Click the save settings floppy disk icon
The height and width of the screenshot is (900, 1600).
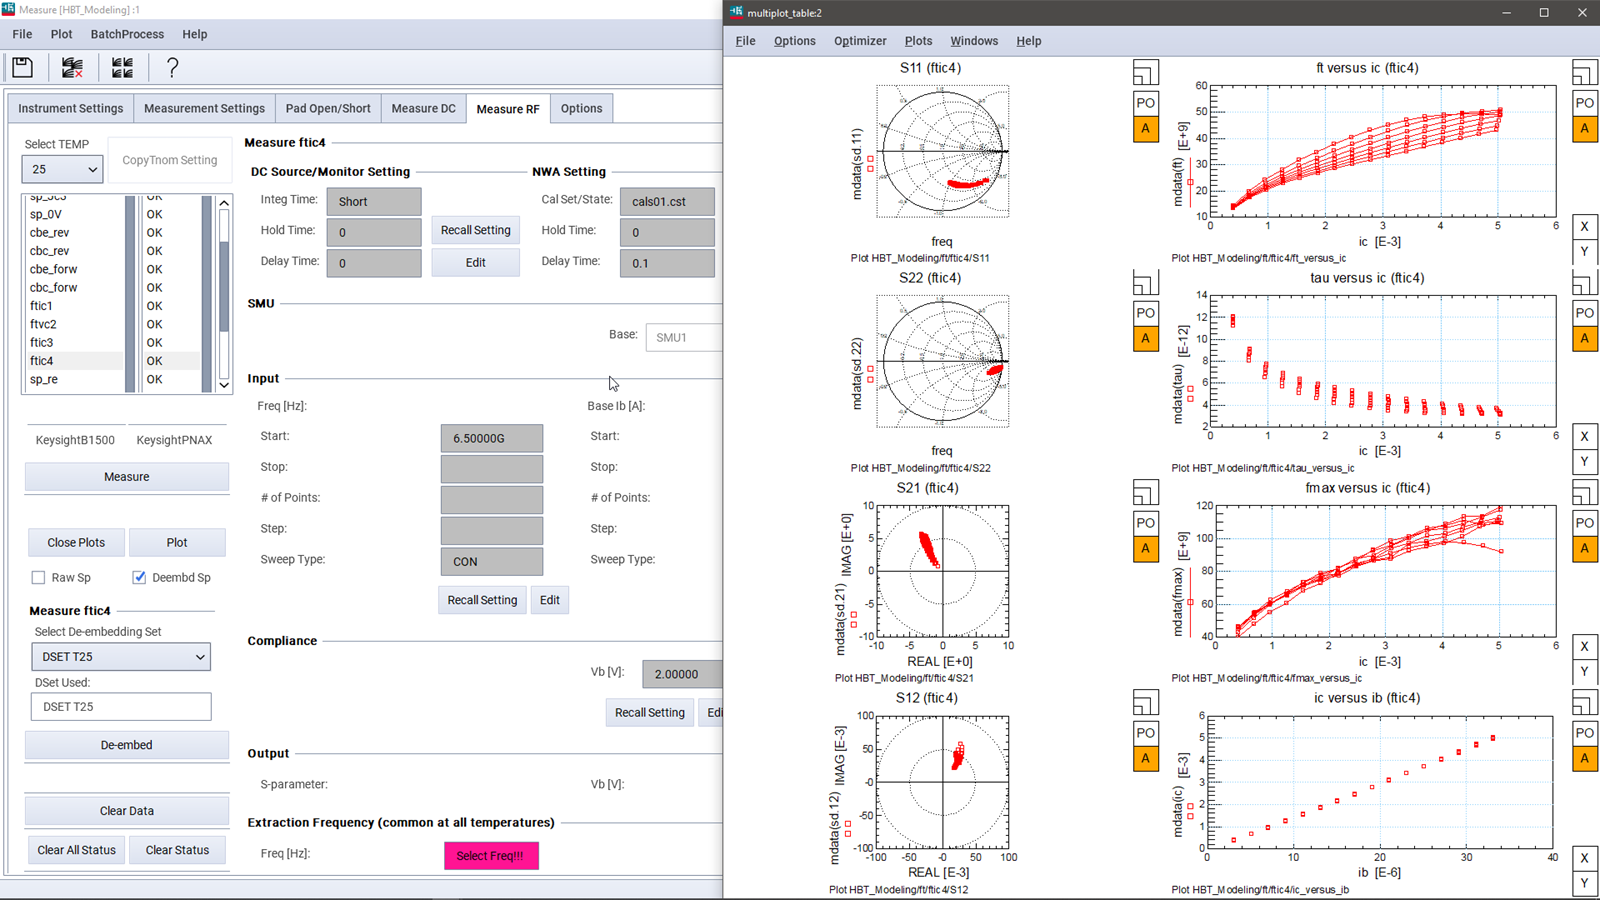click(22, 67)
